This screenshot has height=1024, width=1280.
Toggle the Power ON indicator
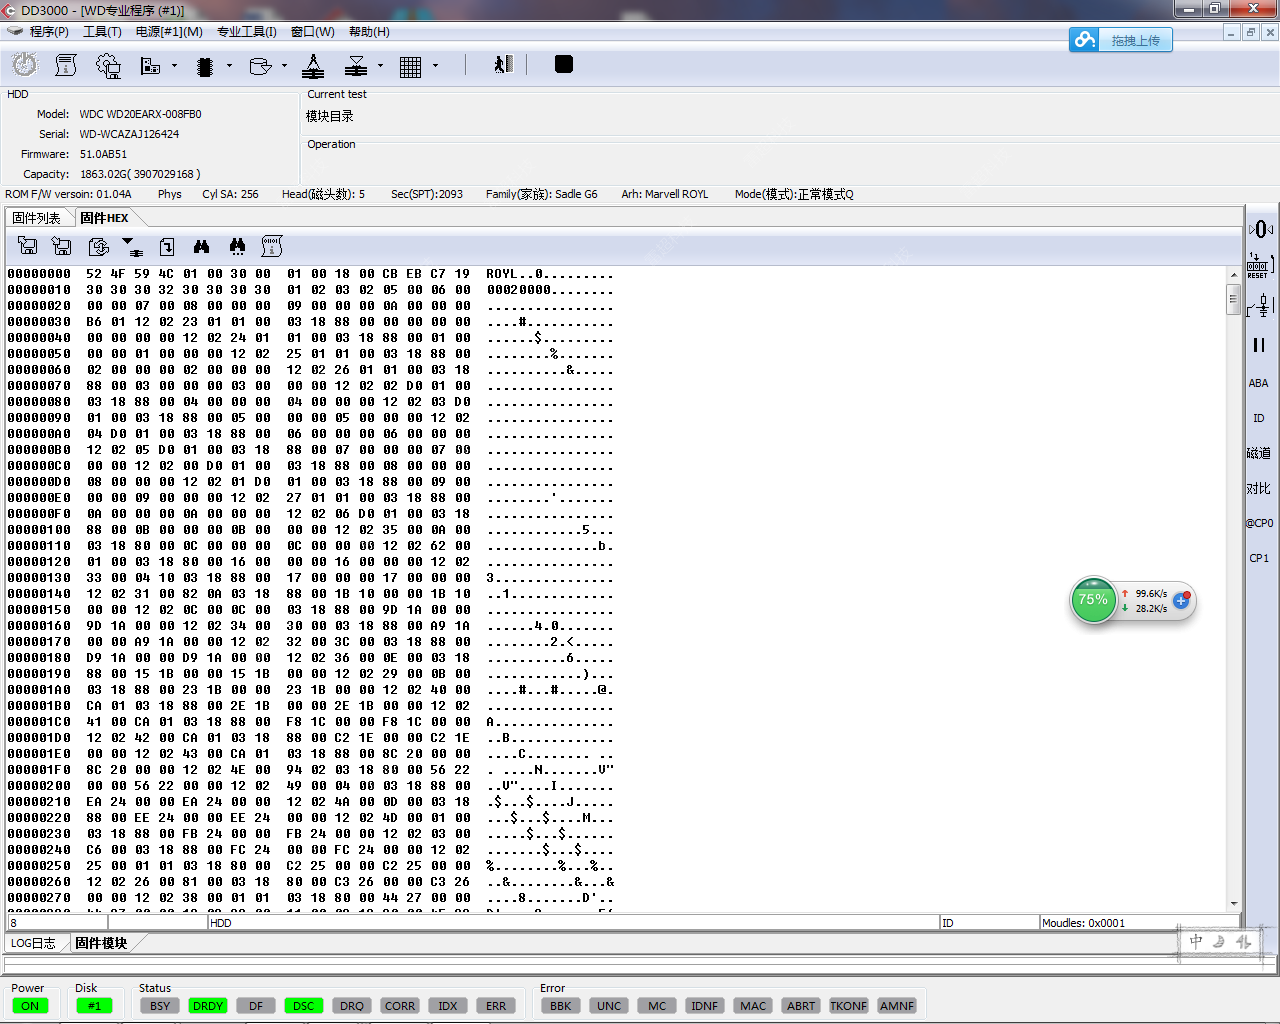[30, 1006]
